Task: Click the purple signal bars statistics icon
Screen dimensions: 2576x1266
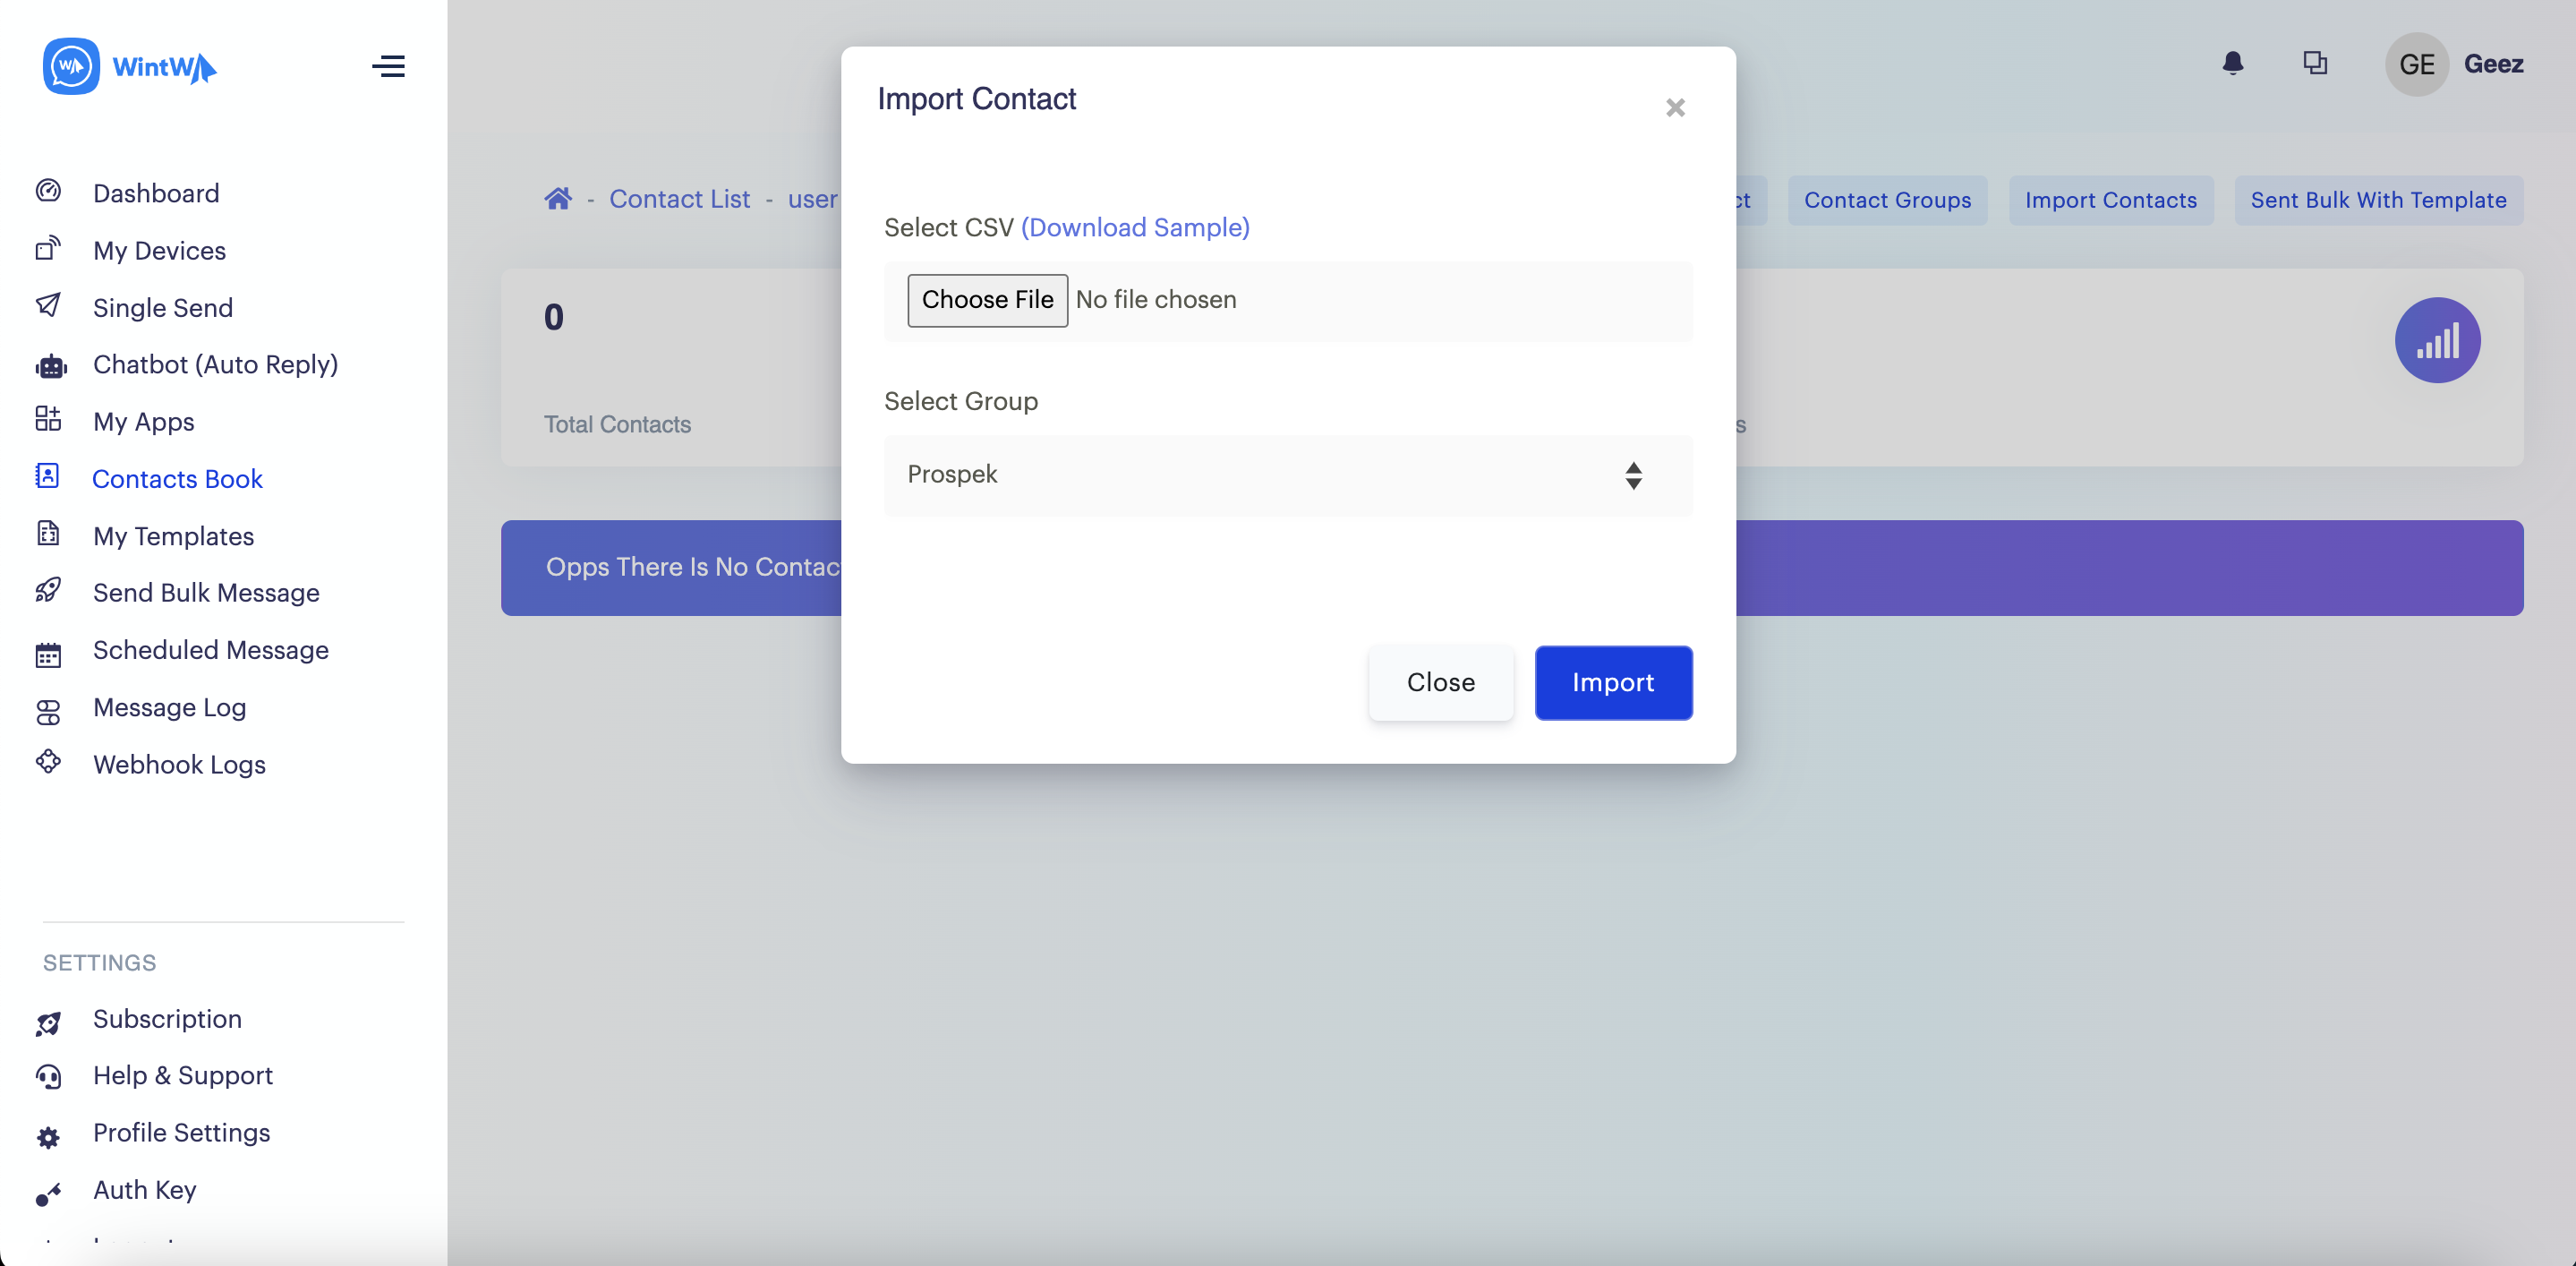Action: (x=2436, y=341)
